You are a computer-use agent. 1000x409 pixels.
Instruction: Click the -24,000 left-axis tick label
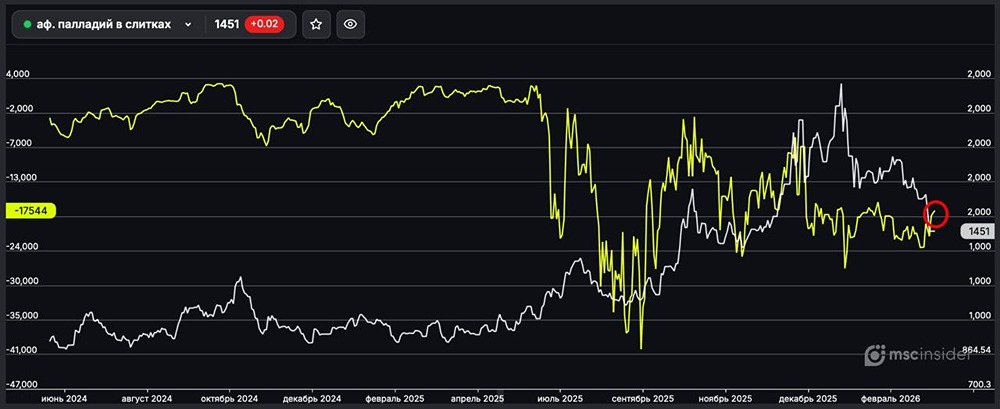(20, 247)
